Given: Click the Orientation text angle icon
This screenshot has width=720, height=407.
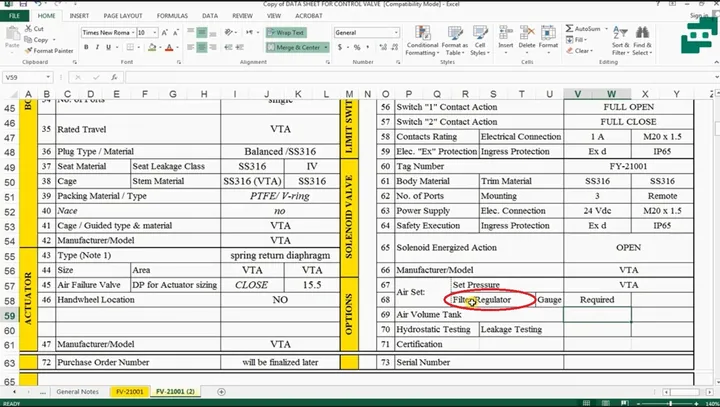Looking at the screenshot, I should (229, 33).
